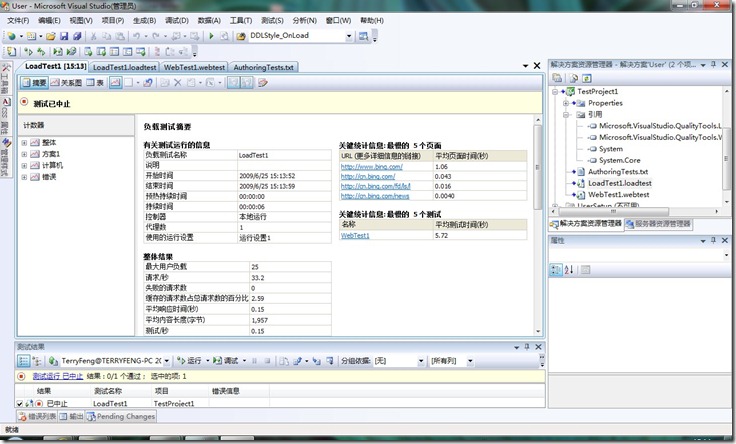736x444 pixels.
Task: Open the 分组依据 group-by dropdown
Action: tap(421, 361)
